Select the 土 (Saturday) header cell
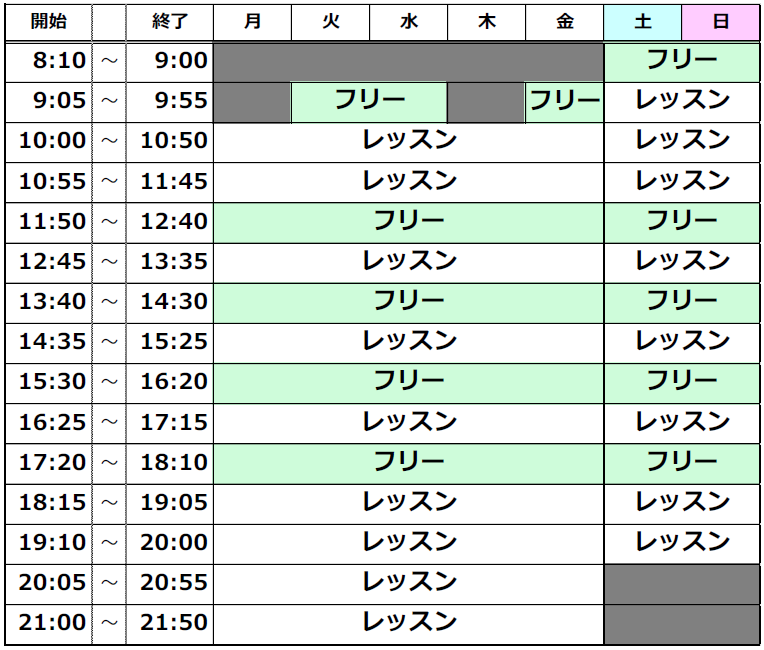The image size is (764, 650). (x=643, y=22)
